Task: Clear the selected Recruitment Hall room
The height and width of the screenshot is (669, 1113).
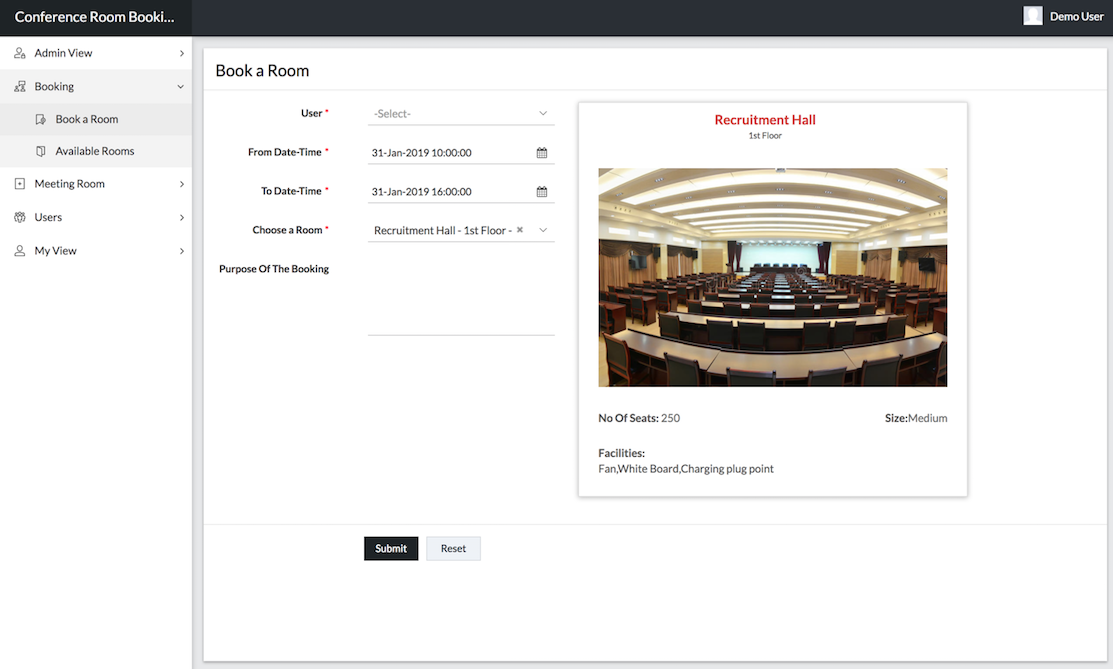Action: [520, 230]
